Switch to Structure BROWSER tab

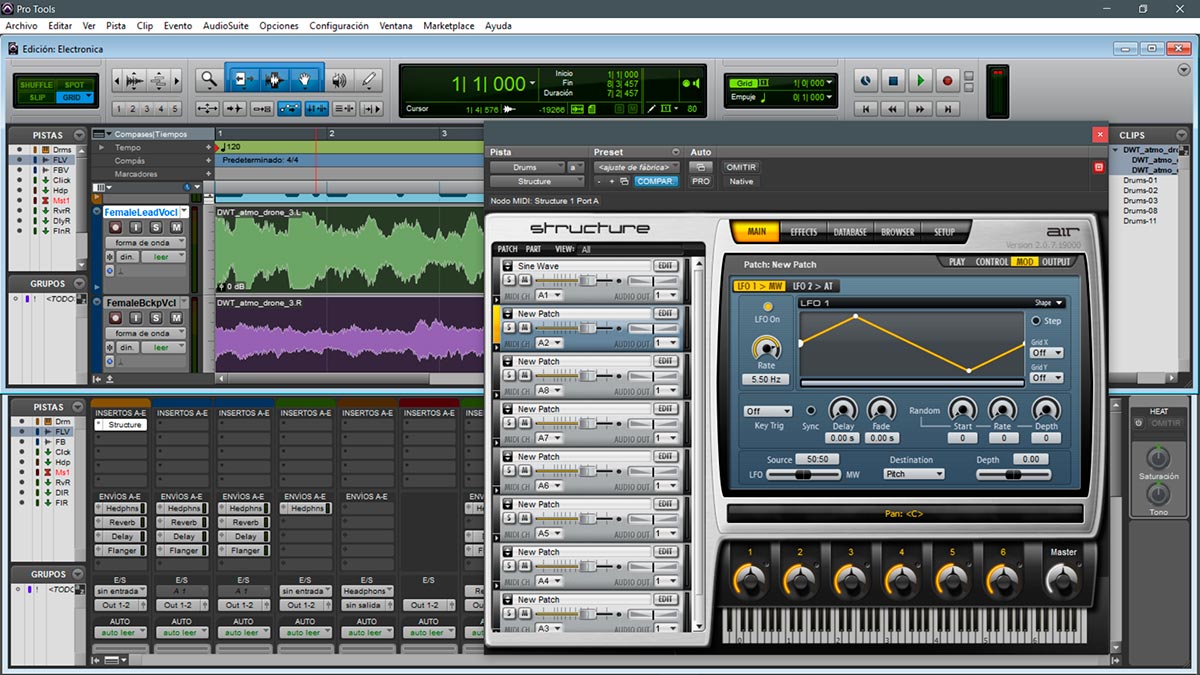click(897, 232)
